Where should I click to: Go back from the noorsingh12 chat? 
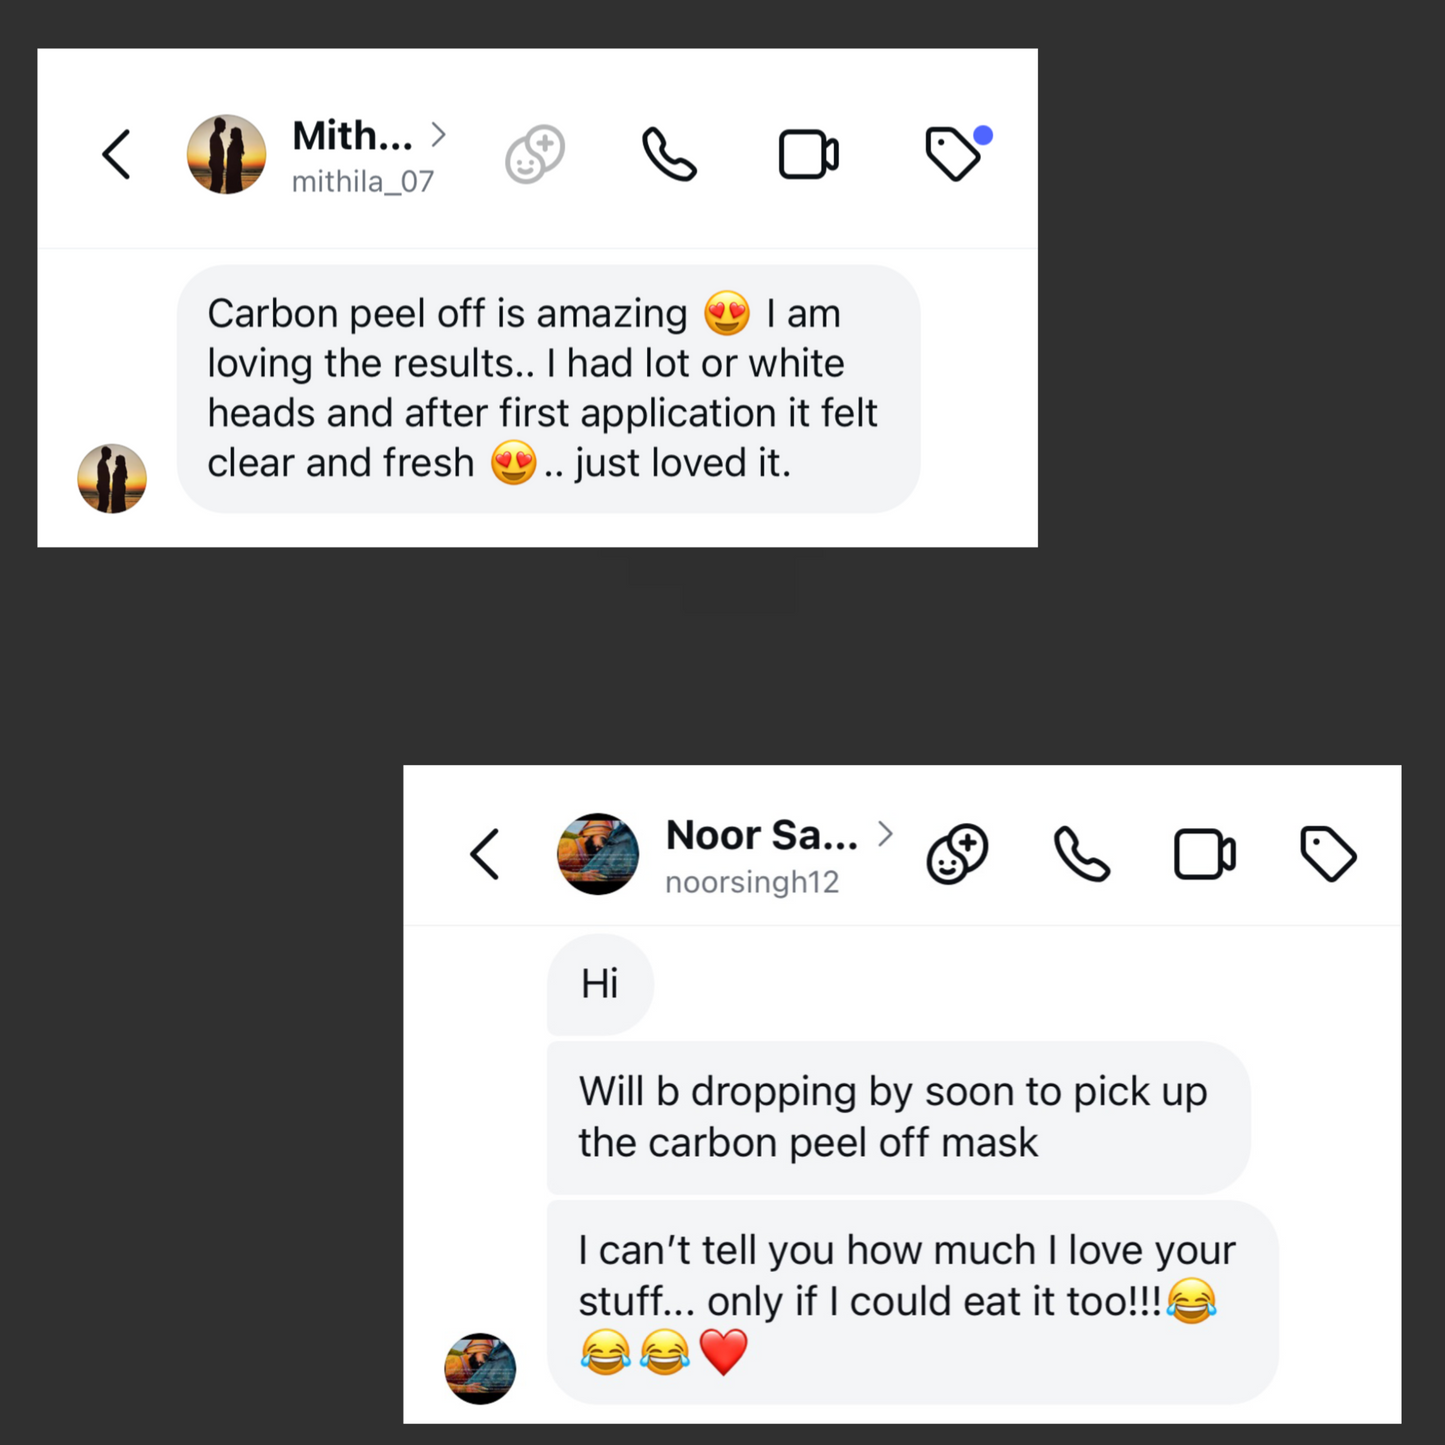[x=485, y=854]
